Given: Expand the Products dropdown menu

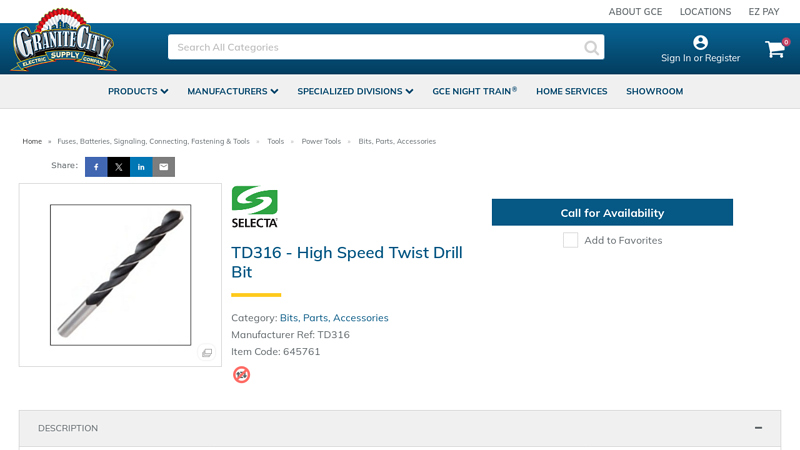Looking at the screenshot, I should pos(138,91).
